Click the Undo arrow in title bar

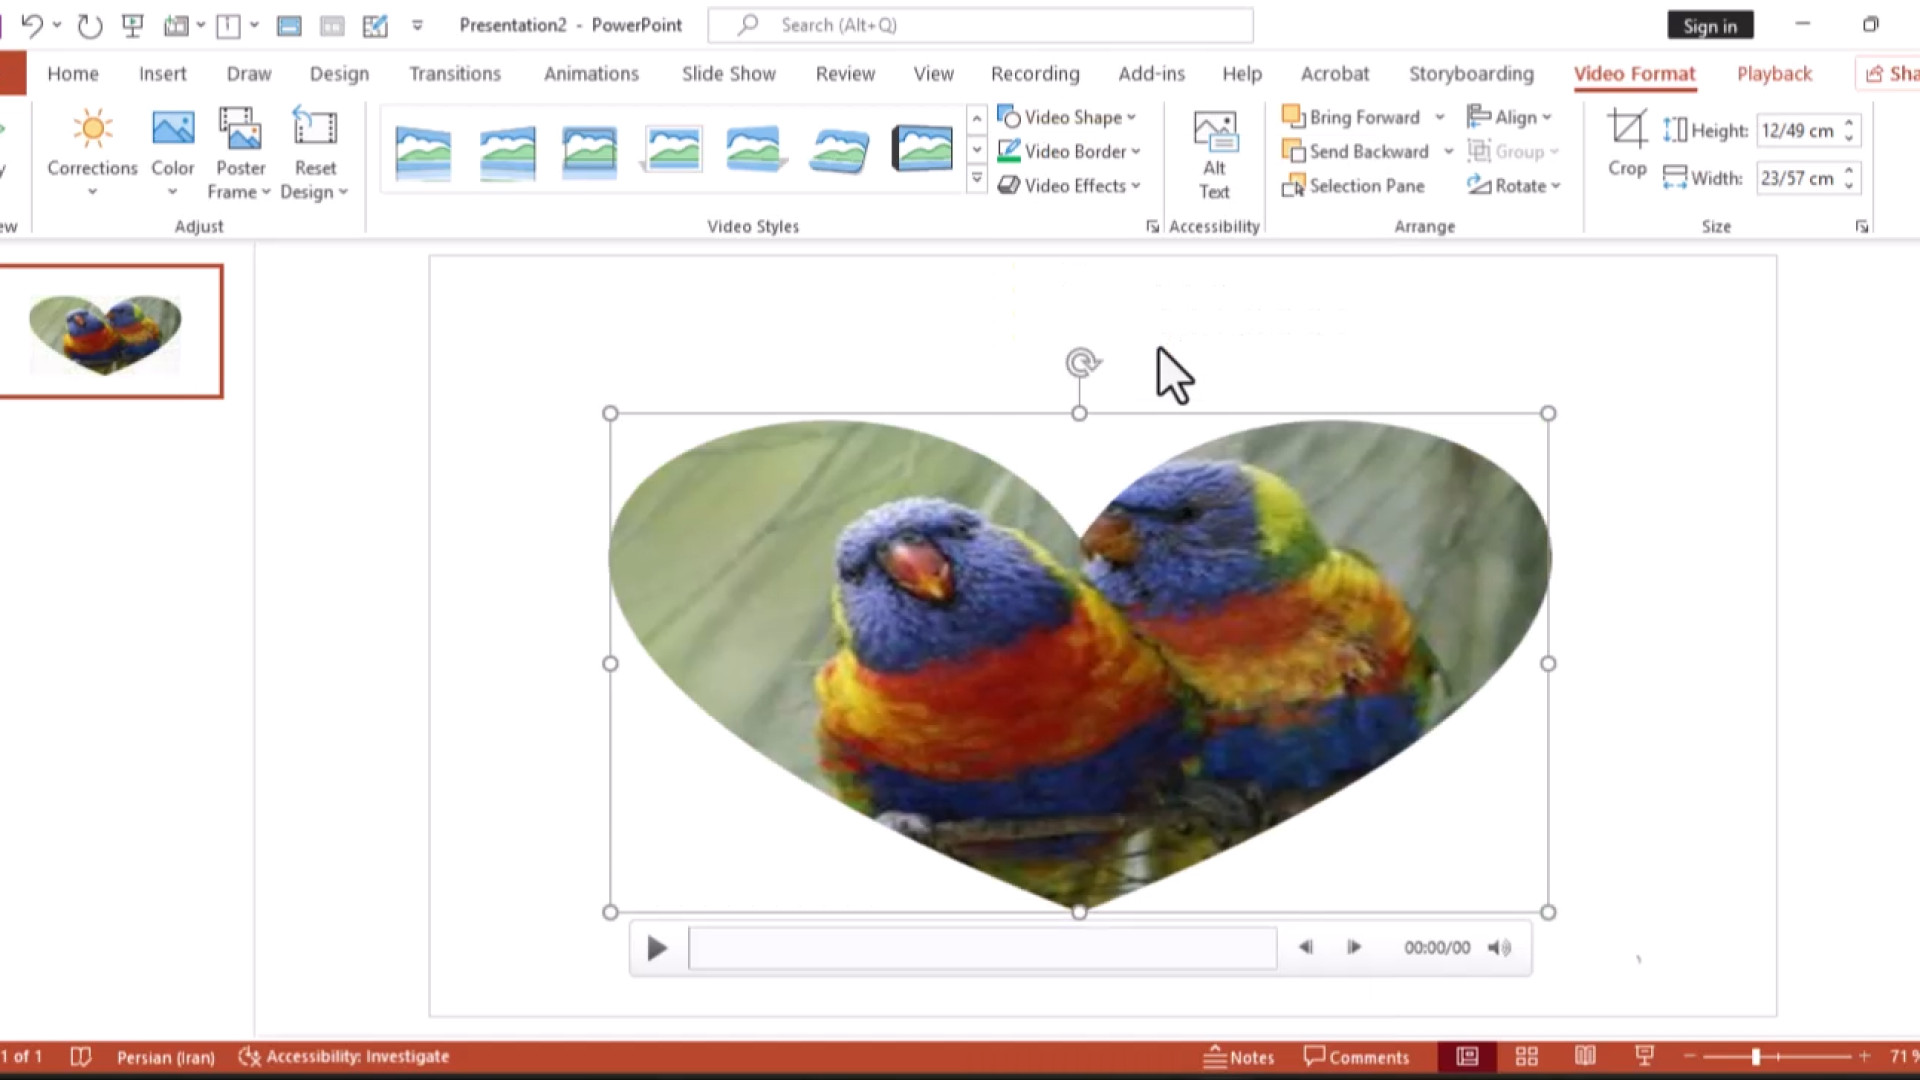pyautogui.click(x=32, y=25)
